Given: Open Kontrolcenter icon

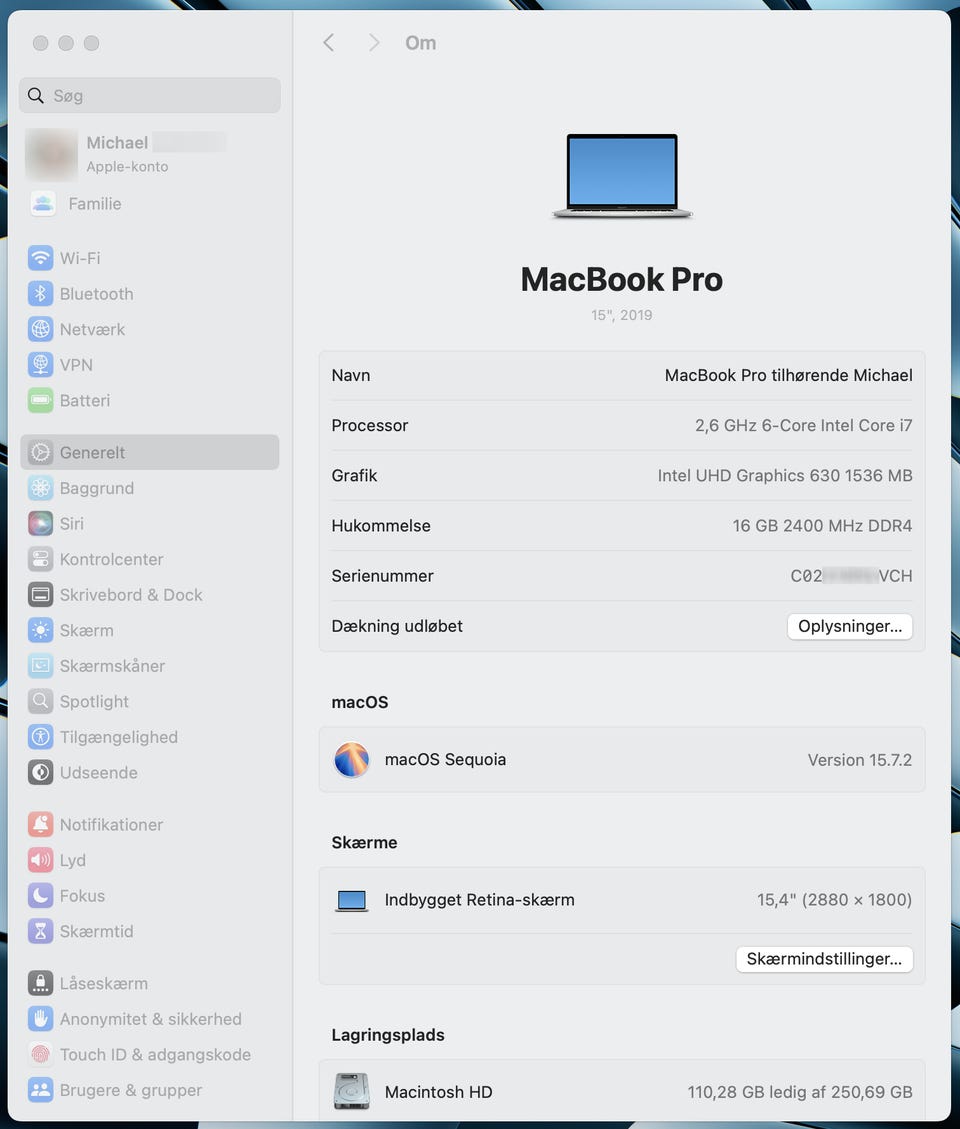Looking at the screenshot, I should [x=40, y=559].
